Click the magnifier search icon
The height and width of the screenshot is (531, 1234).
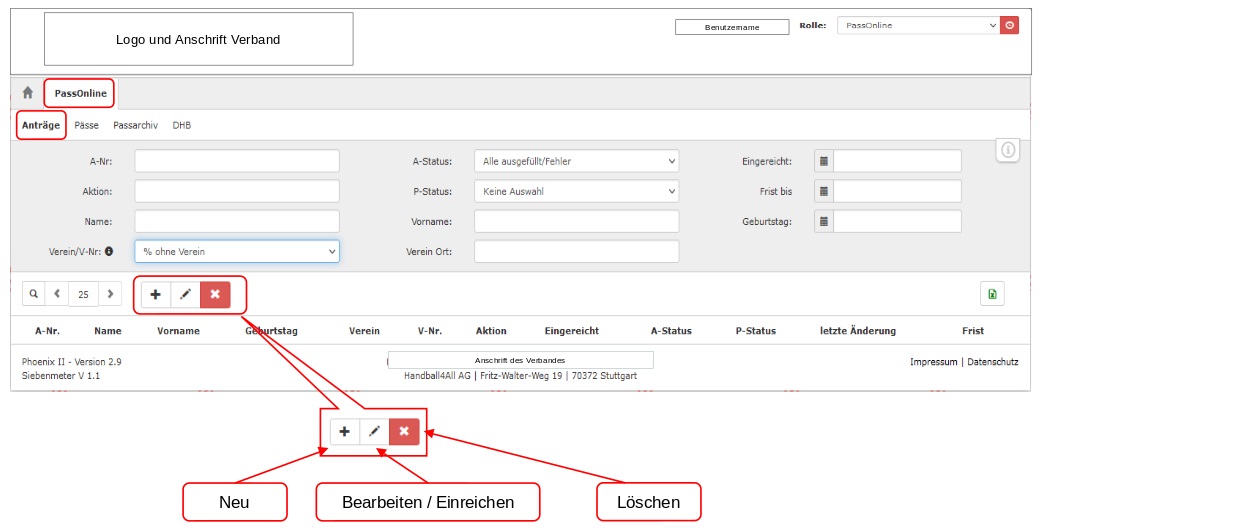point(33,294)
